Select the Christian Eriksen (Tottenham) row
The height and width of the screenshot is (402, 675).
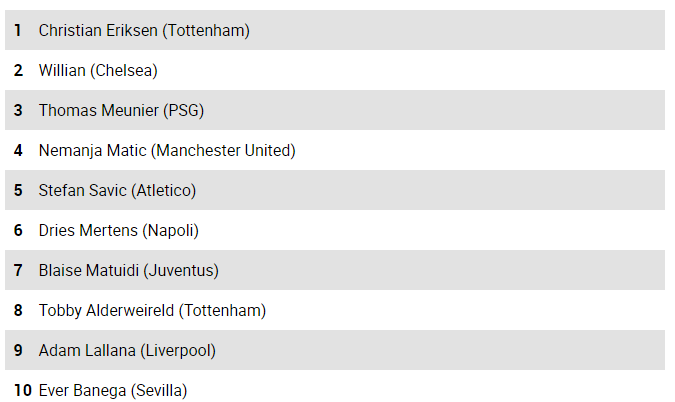pyautogui.click(x=335, y=30)
